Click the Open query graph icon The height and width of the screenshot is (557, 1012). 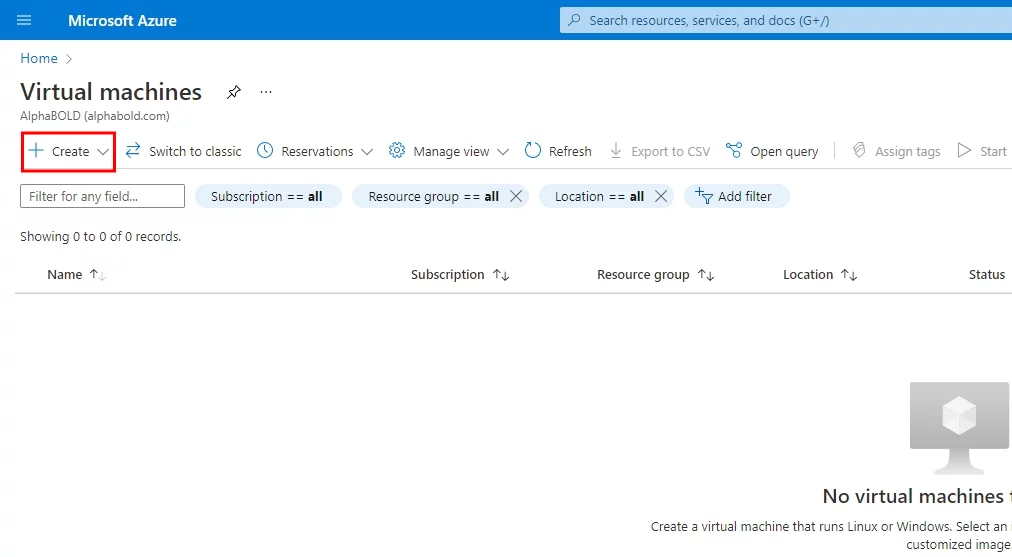coord(734,150)
